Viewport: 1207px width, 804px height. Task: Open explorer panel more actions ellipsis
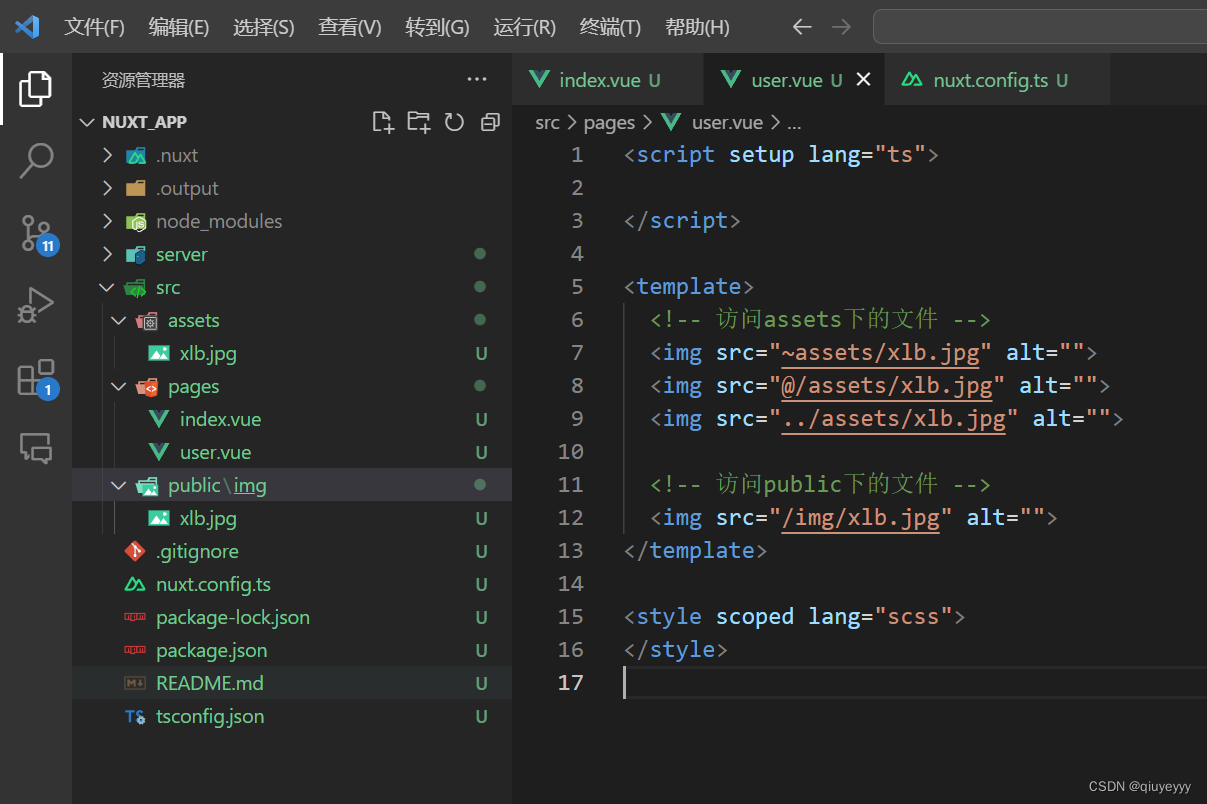point(477,80)
